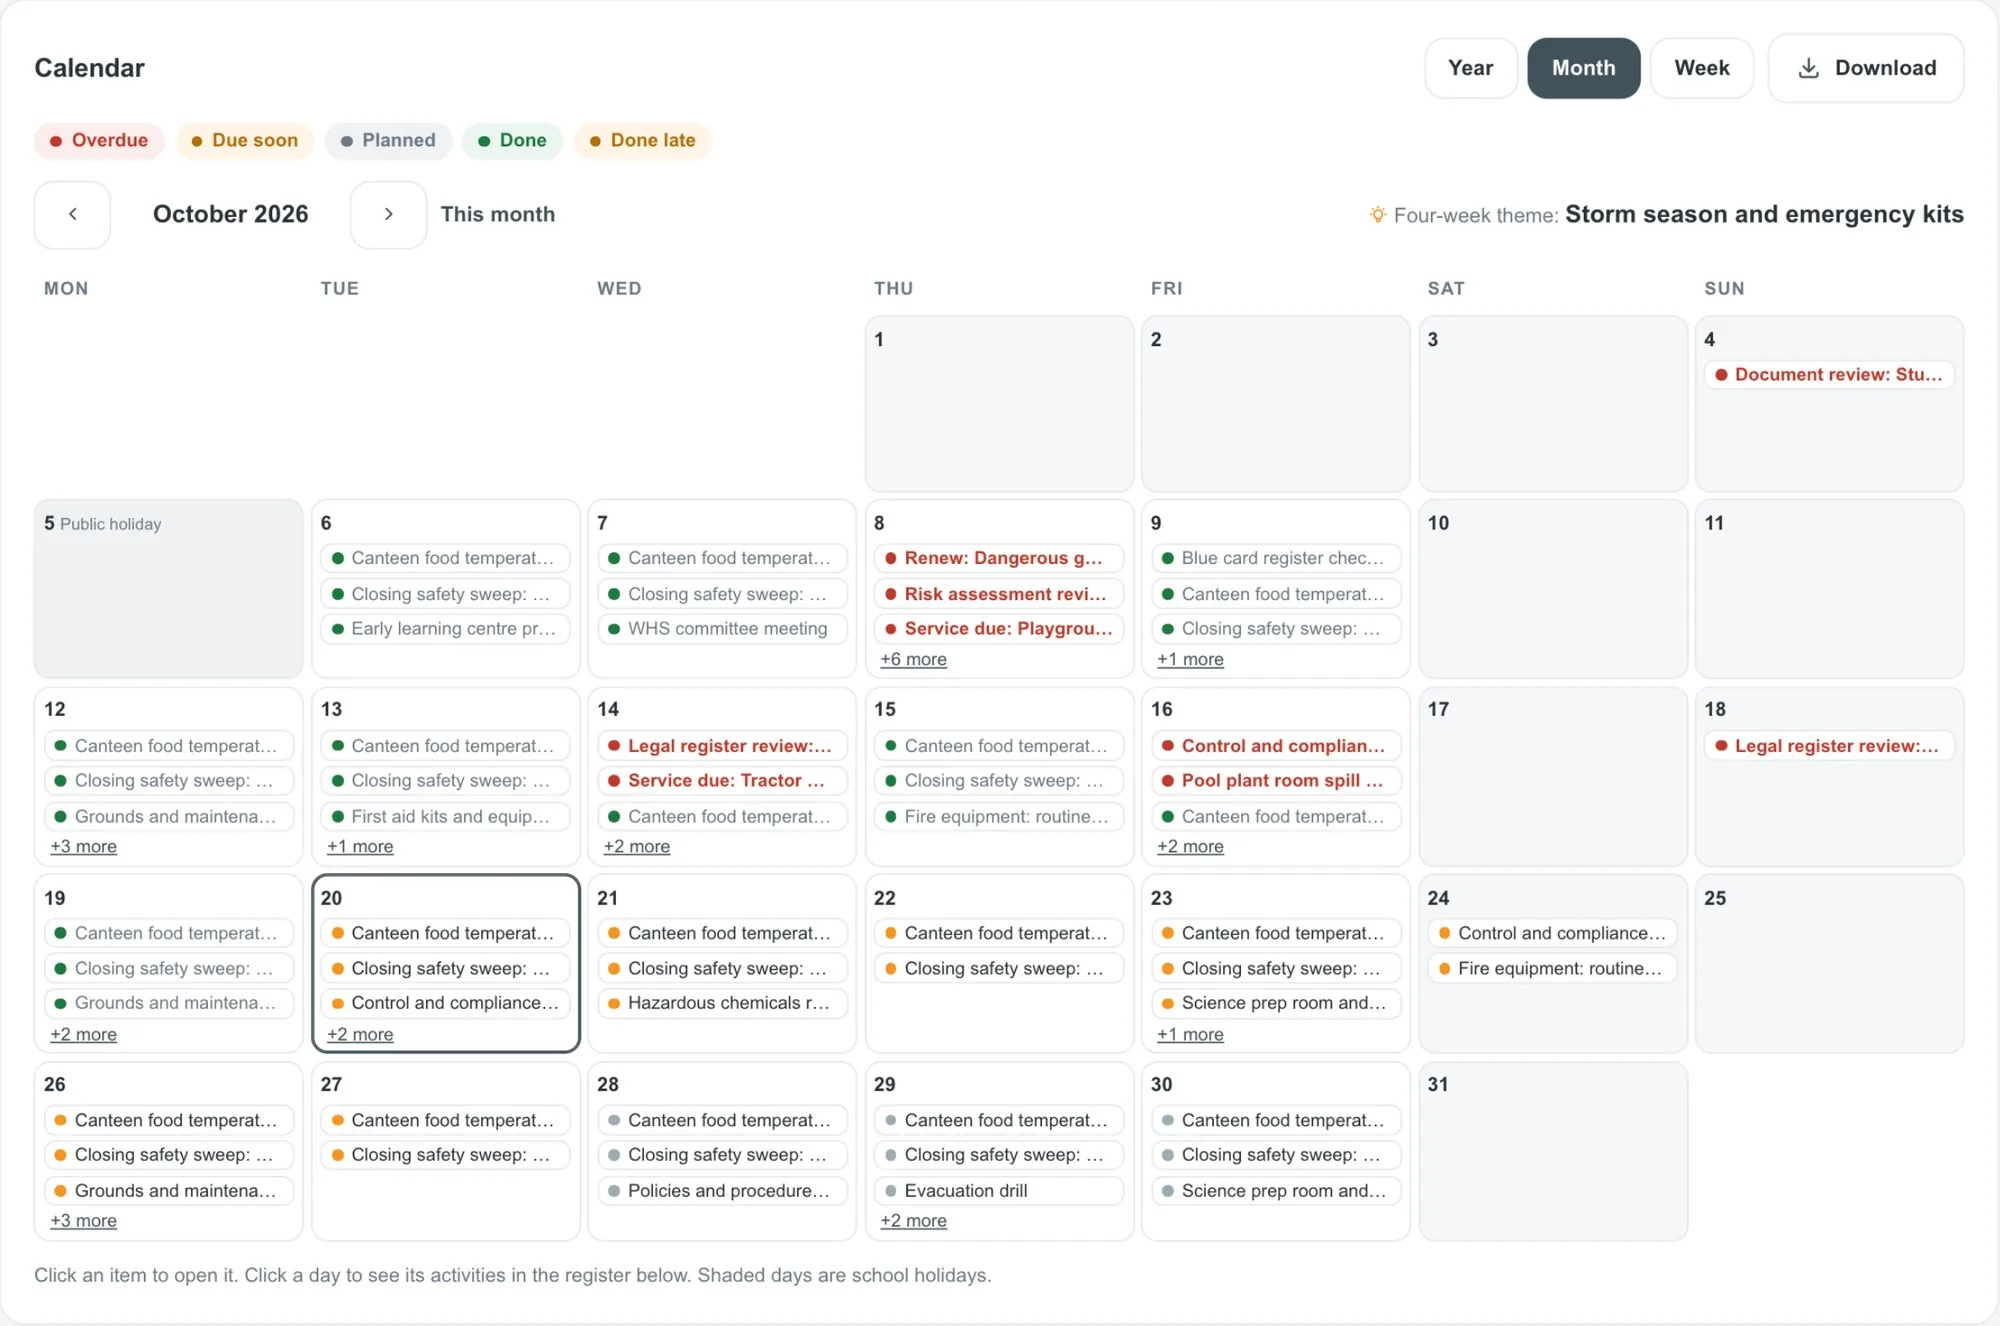Open WHS committee meeting on October 7
The height and width of the screenshot is (1326, 2000).
pos(722,629)
